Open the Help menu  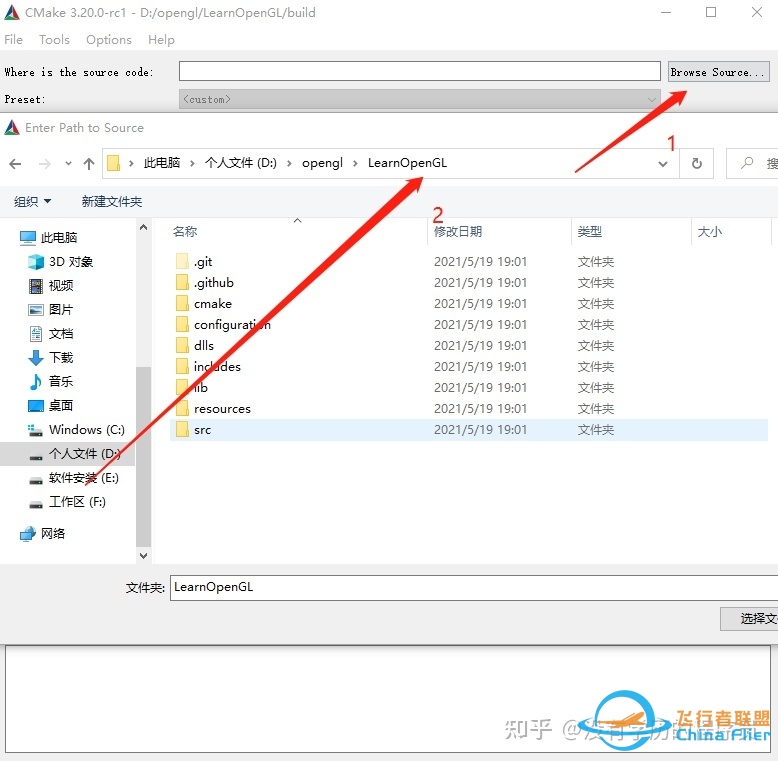pos(161,40)
